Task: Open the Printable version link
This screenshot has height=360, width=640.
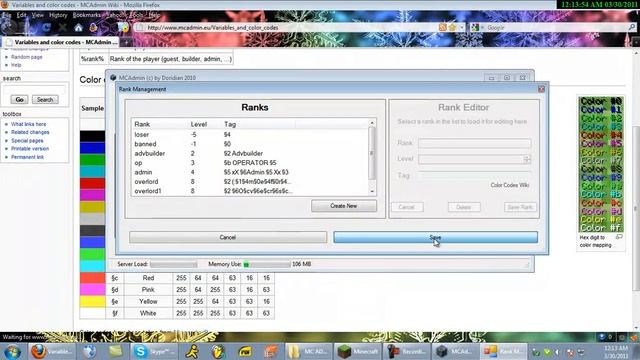Action: (x=30, y=149)
